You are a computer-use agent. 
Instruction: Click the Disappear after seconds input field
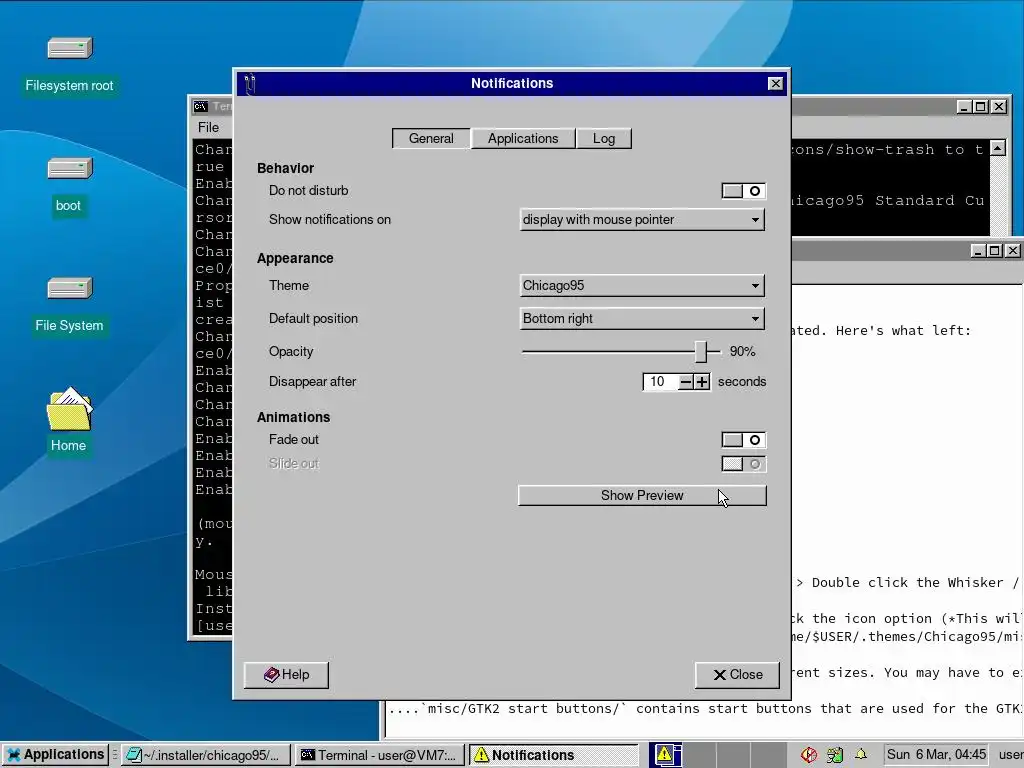[661, 382]
